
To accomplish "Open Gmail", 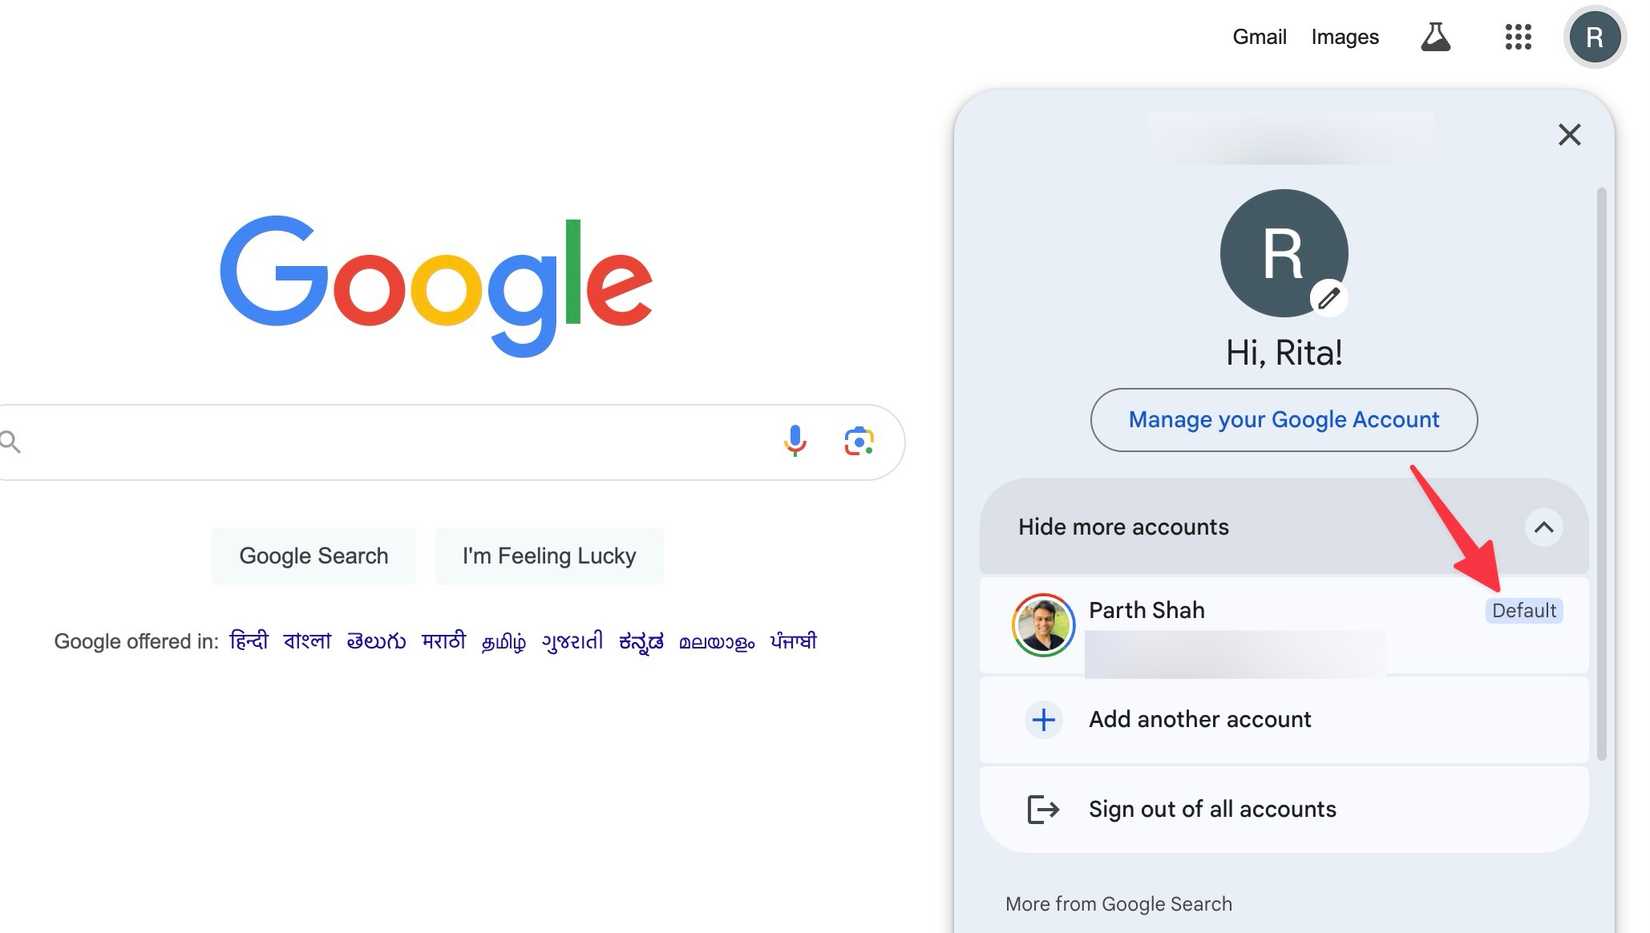I will pos(1259,36).
